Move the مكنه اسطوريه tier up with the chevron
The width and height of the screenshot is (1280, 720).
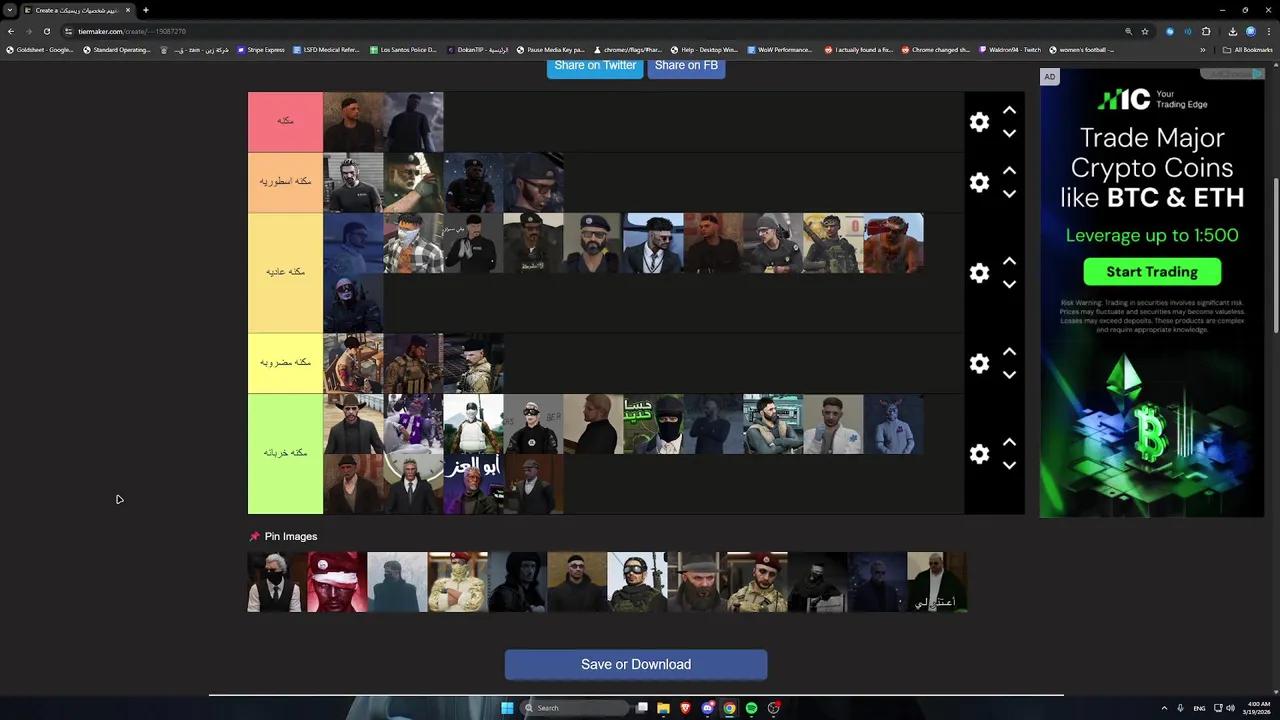pyautogui.click(x=1009, y=170)
